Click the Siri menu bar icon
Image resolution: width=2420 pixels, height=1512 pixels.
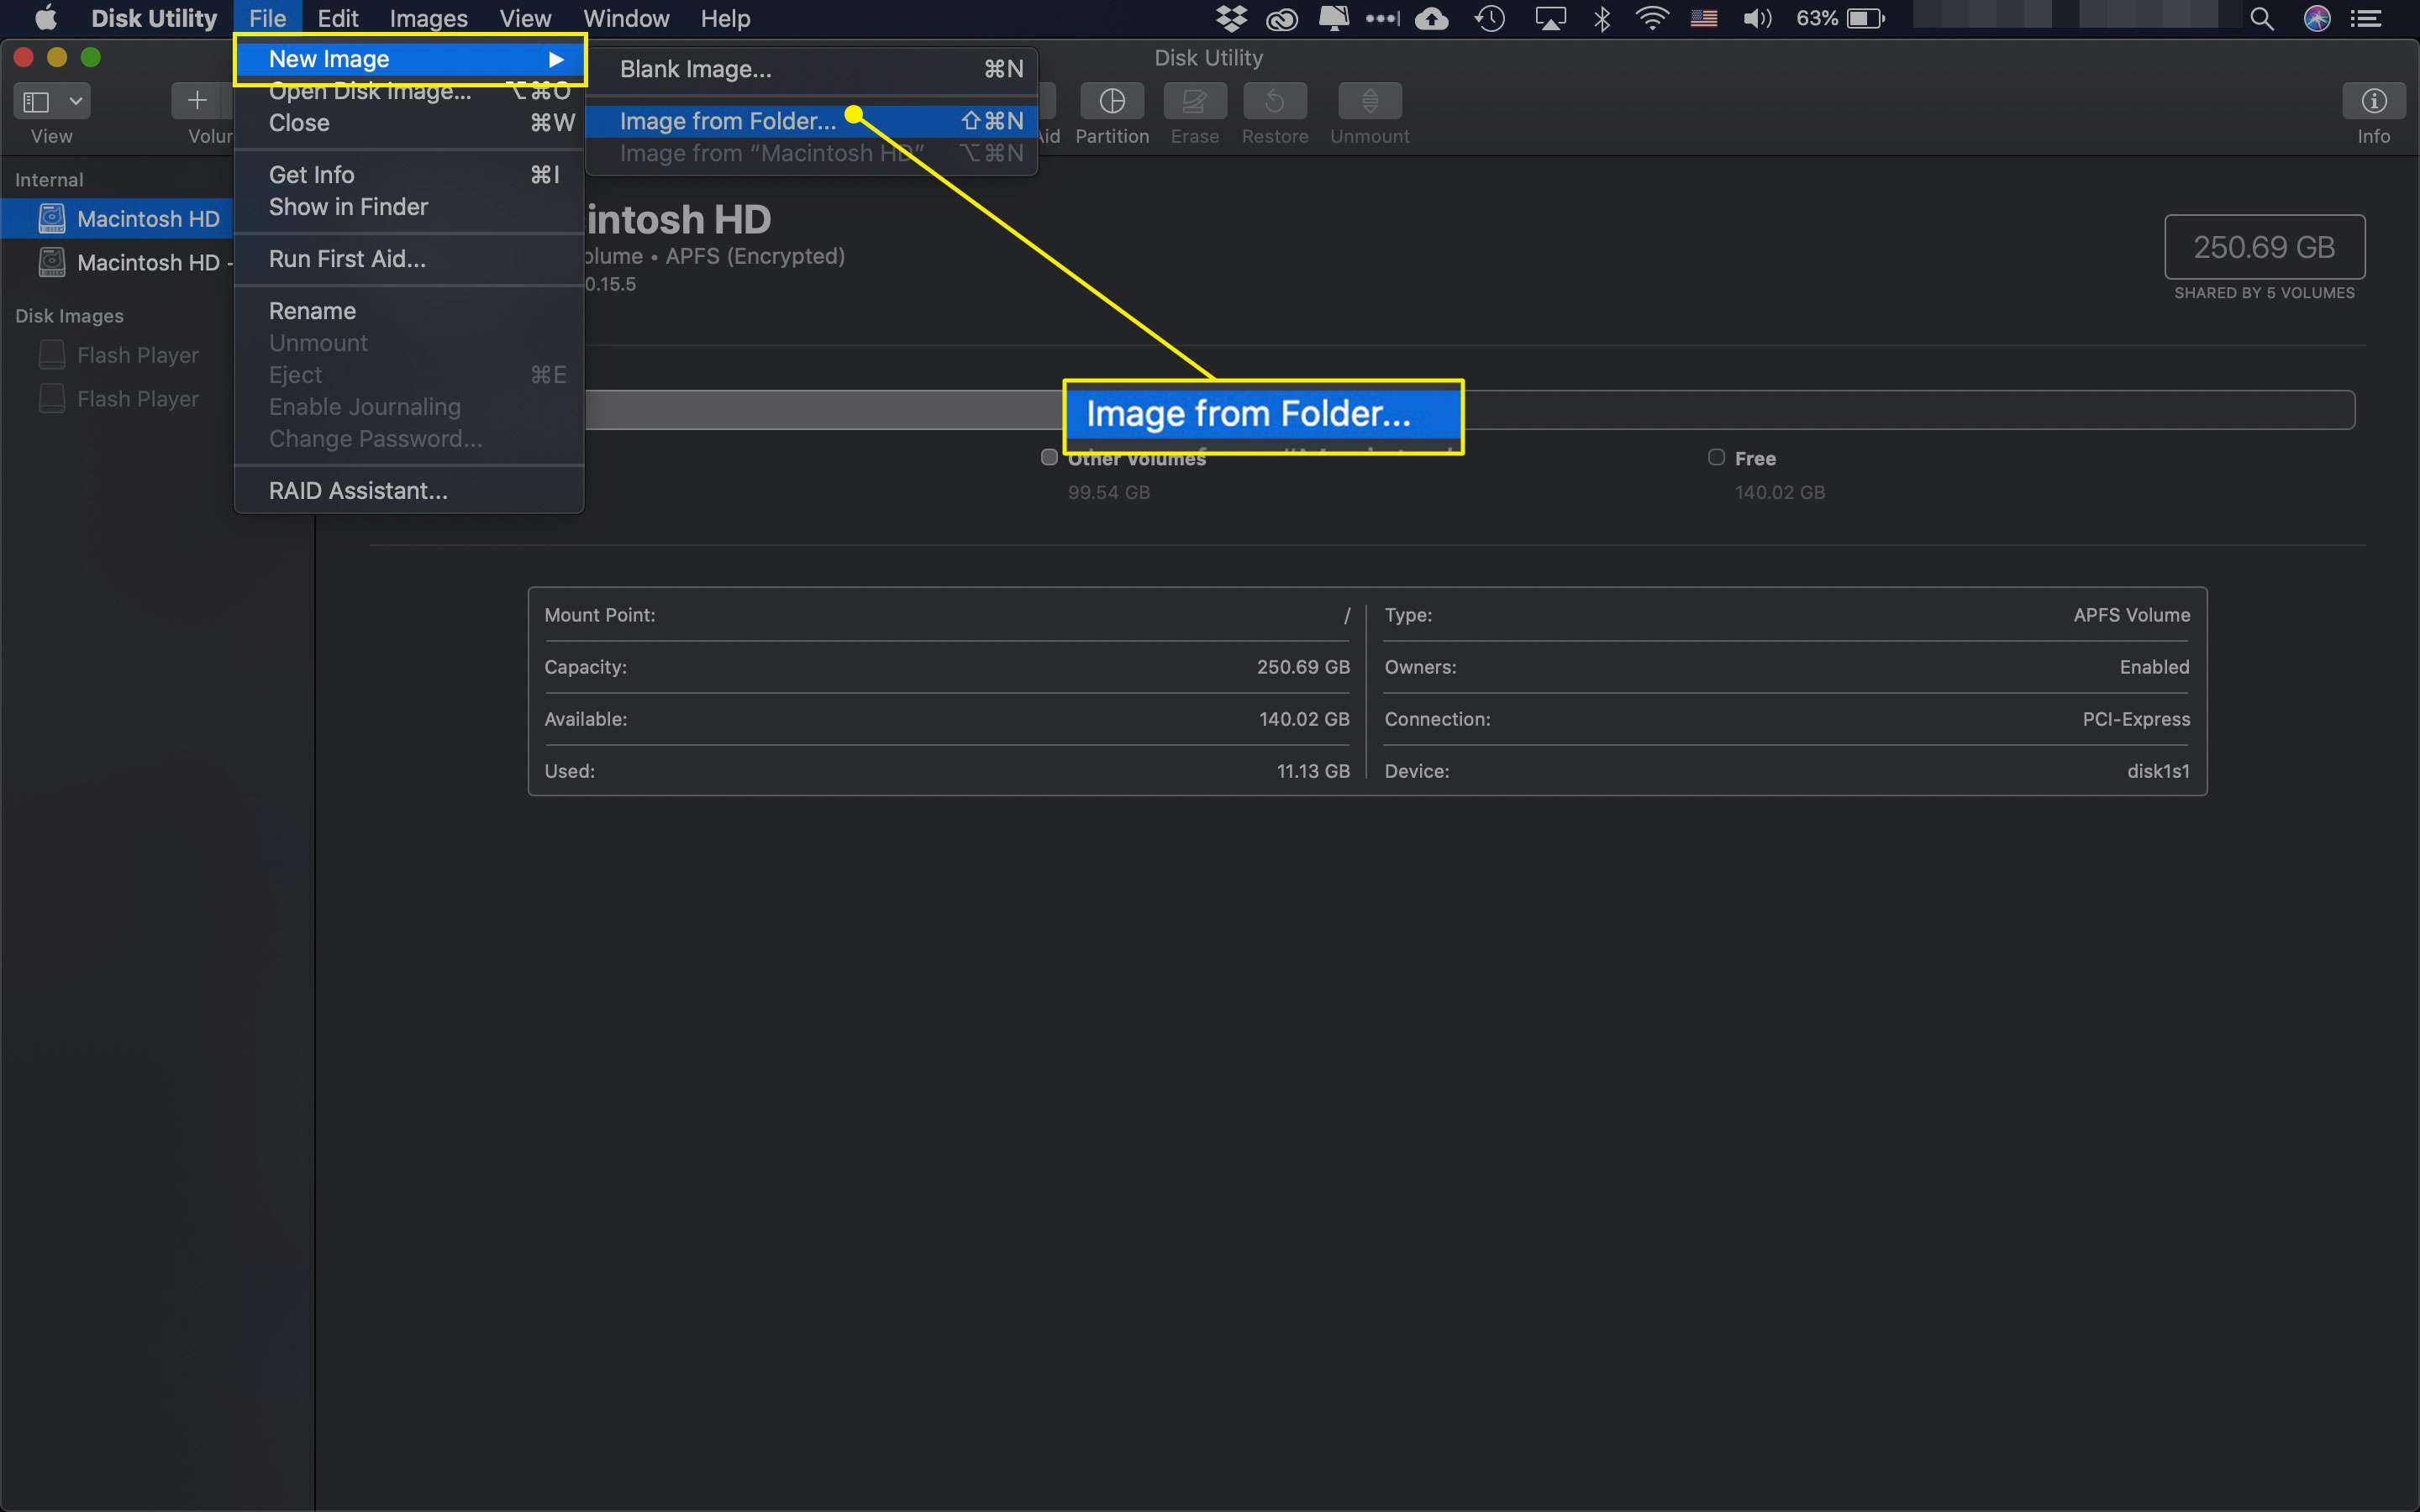2317,18
